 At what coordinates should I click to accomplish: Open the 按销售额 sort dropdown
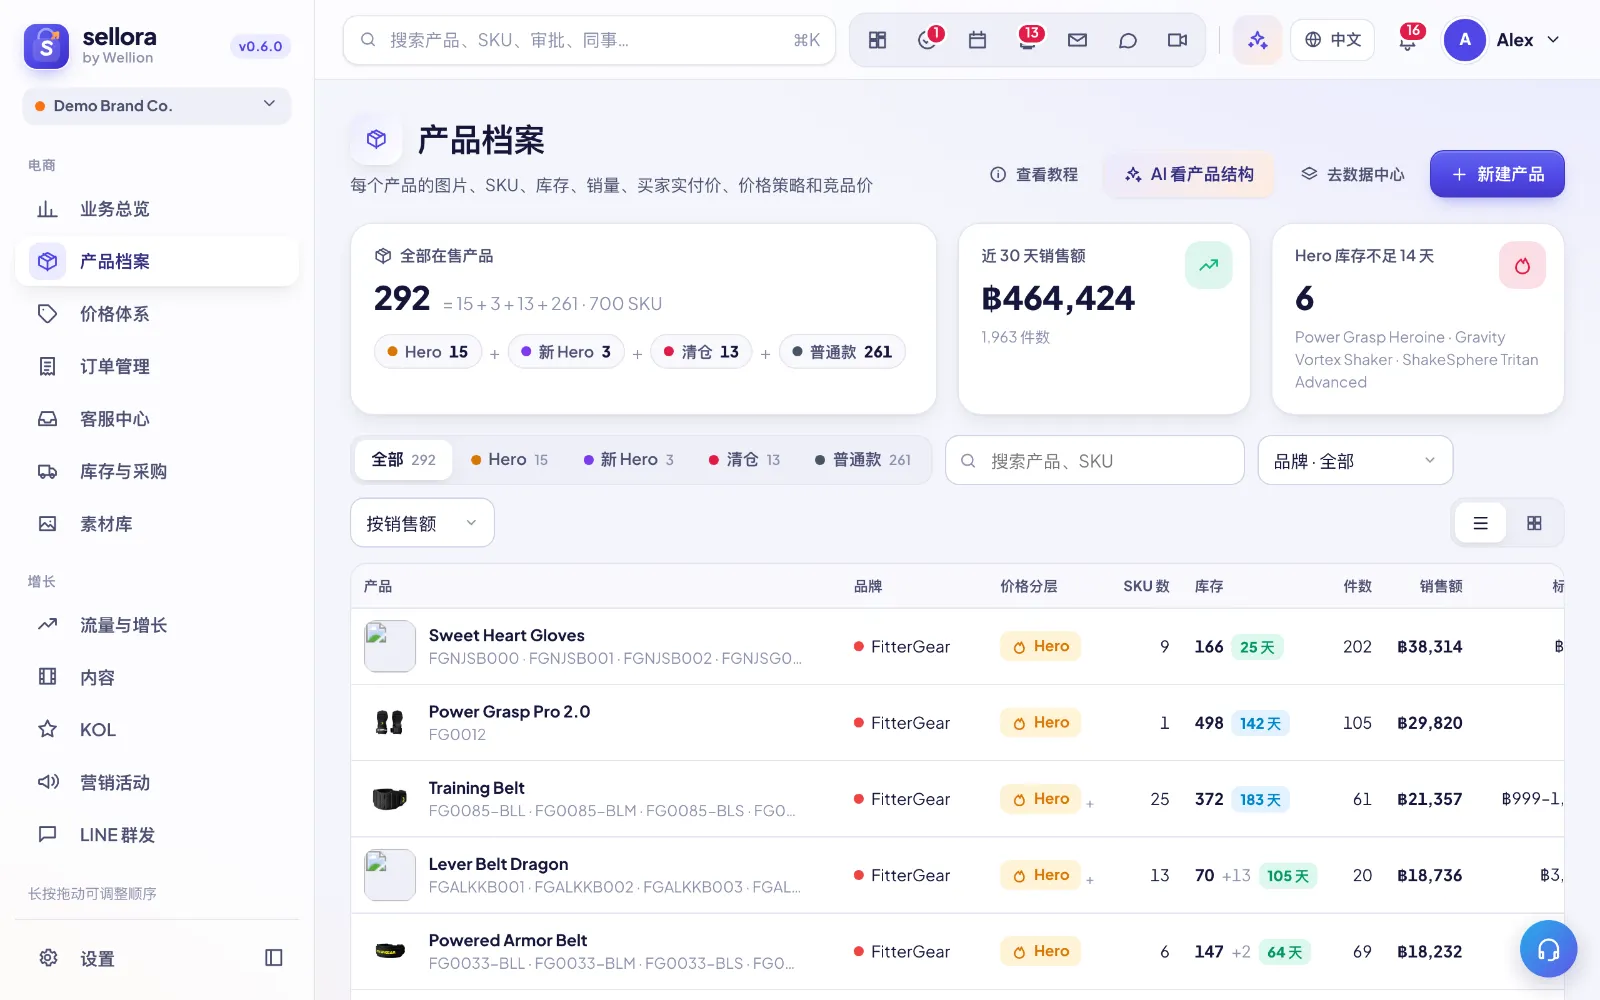tap(422, 523)
